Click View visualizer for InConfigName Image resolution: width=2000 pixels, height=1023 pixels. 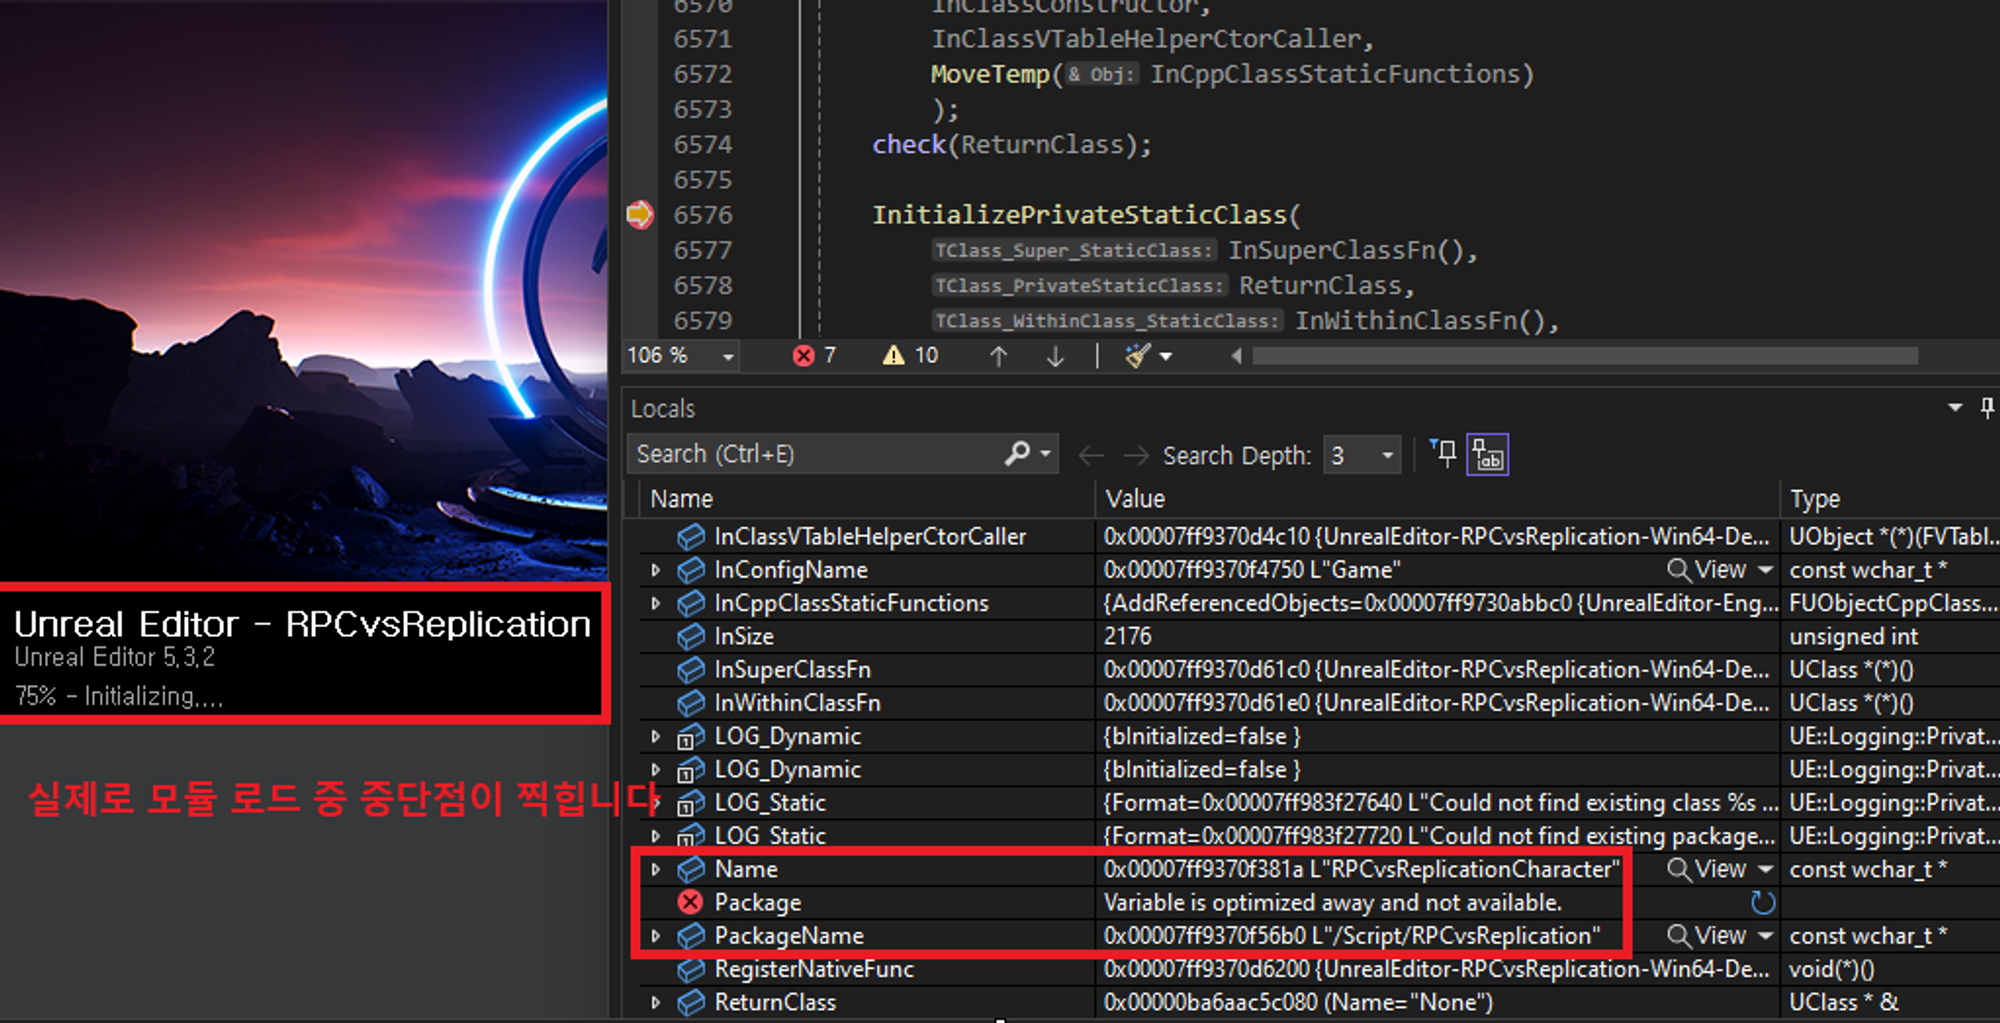click(x=1706, y=570)
